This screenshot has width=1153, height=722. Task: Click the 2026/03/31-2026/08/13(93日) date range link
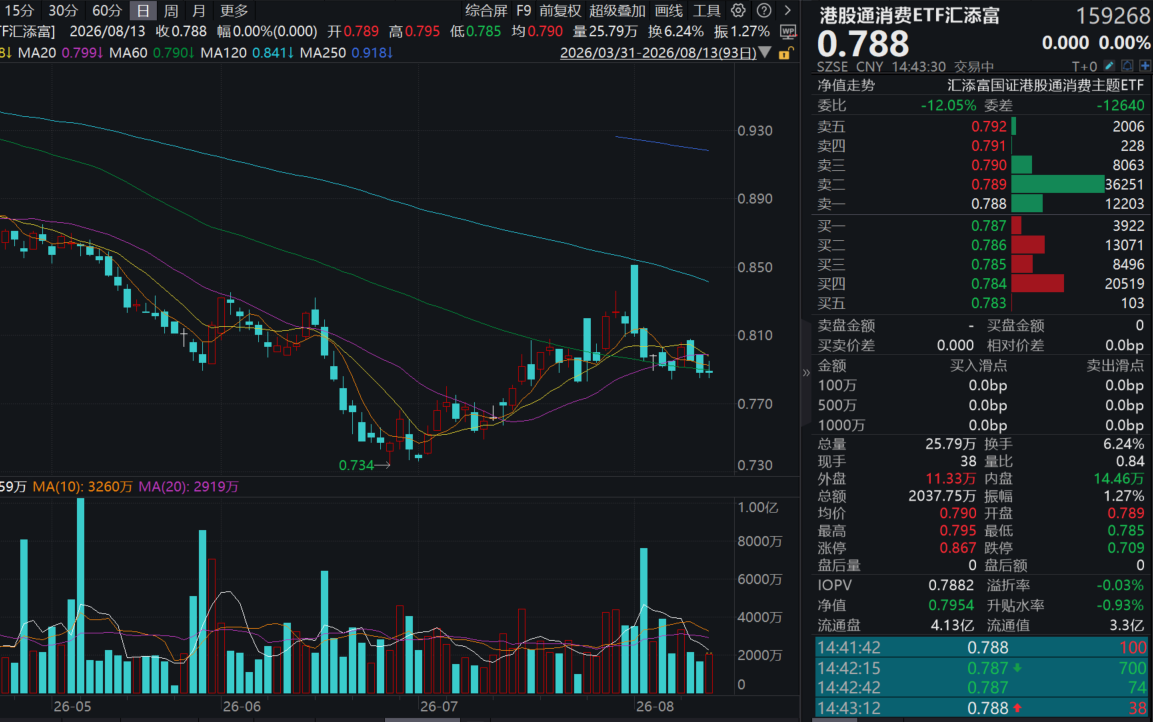(658, 53)
